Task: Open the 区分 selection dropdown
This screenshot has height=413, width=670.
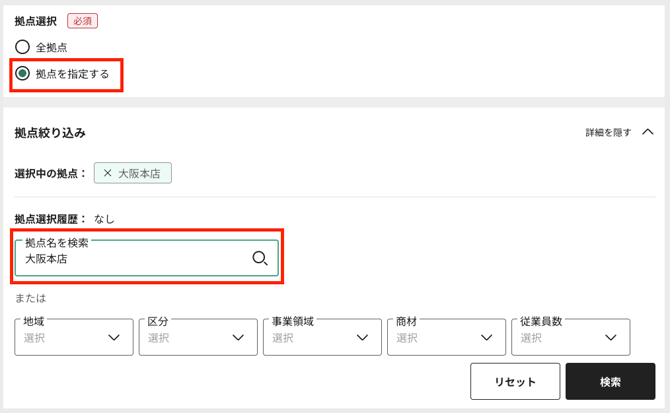Action: tap(184, 338)
